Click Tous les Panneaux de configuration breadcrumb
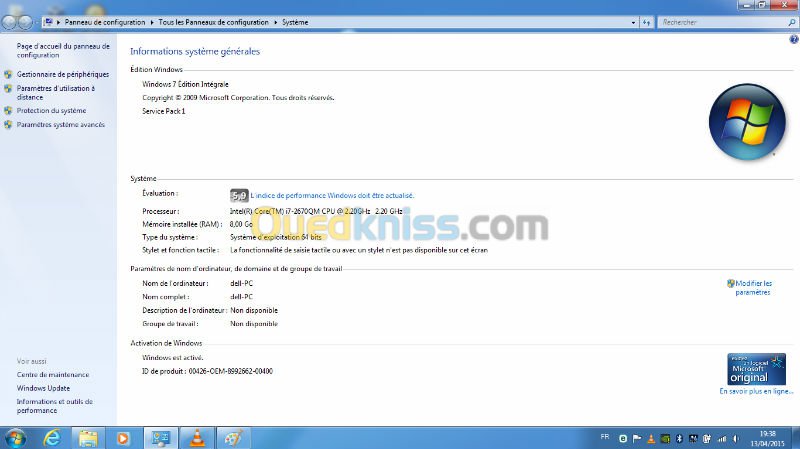Viewport: 800px width, 449px height. [213, 22]
